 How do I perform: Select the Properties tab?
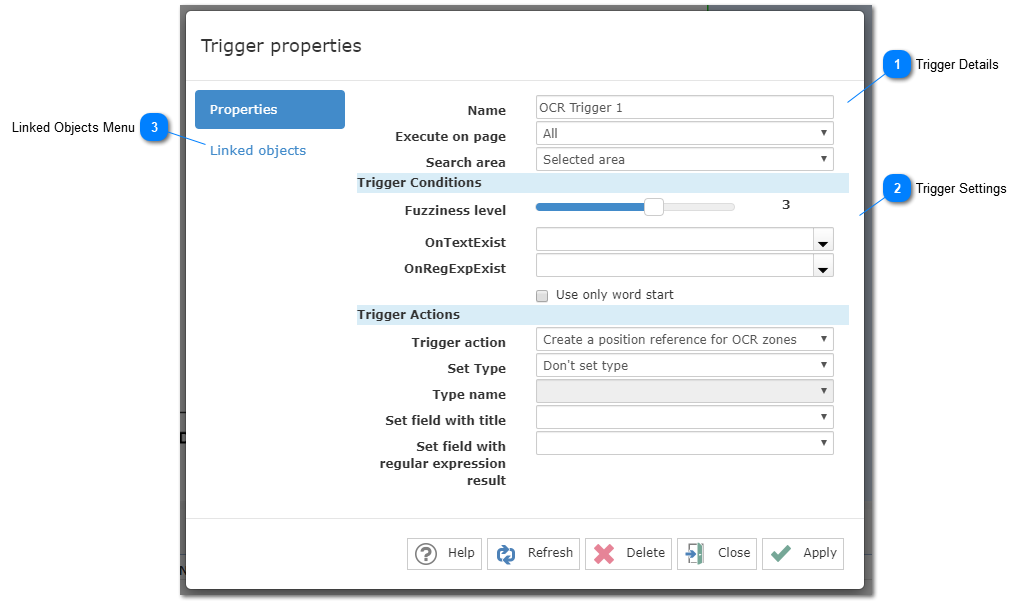[269, 110]
